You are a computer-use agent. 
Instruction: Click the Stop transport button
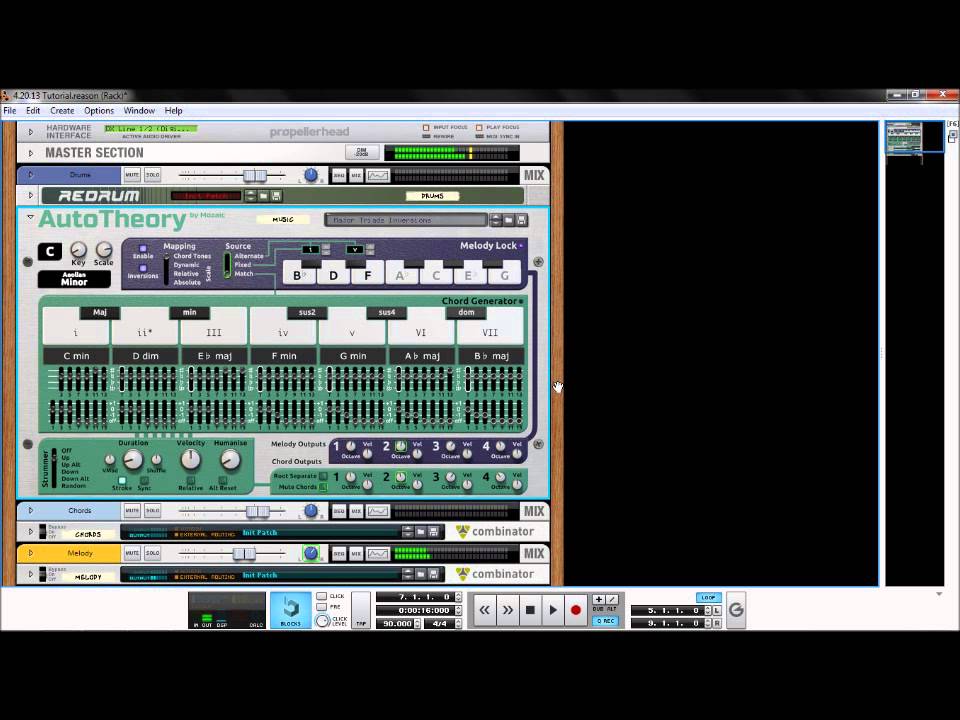(x=530, y=610)
